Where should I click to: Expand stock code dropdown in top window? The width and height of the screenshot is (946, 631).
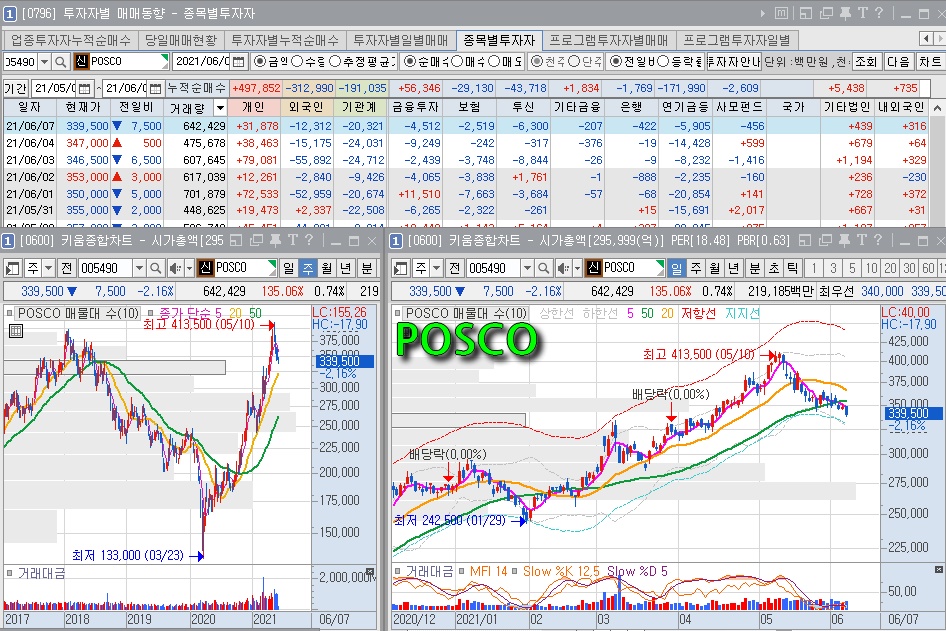pyautogui.click(x=44, y=62)
